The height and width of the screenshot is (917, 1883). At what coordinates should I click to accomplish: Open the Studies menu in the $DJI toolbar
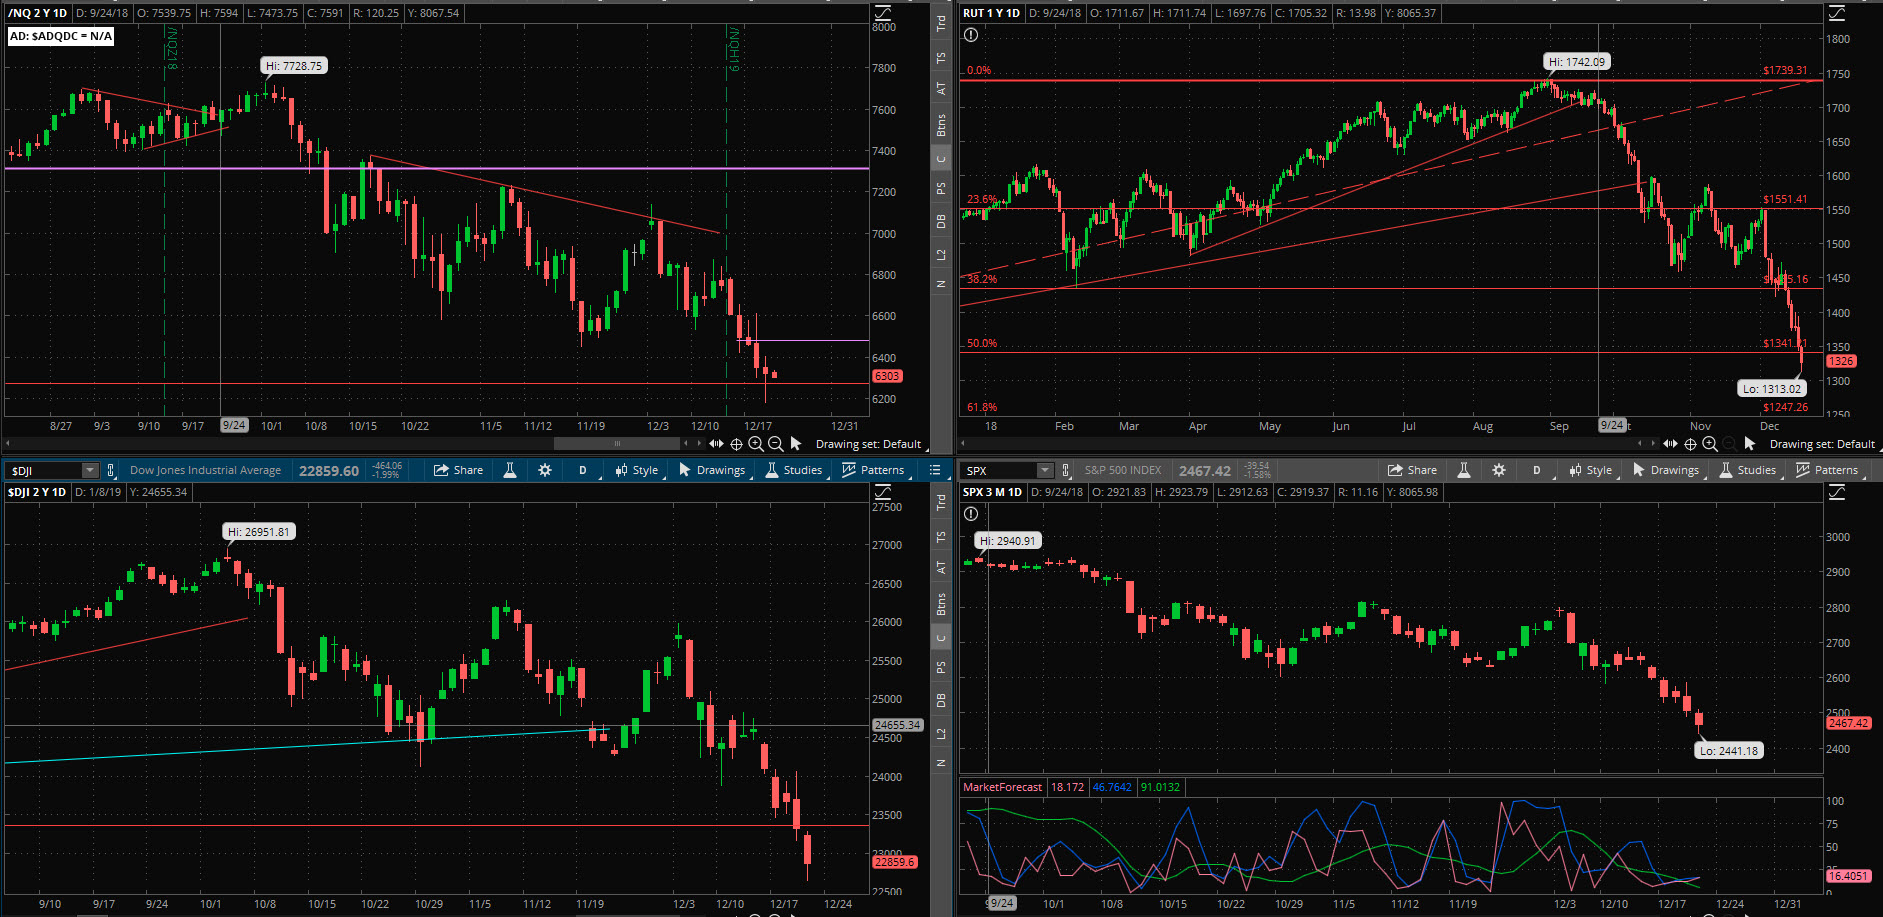click(x=794, y=470)
